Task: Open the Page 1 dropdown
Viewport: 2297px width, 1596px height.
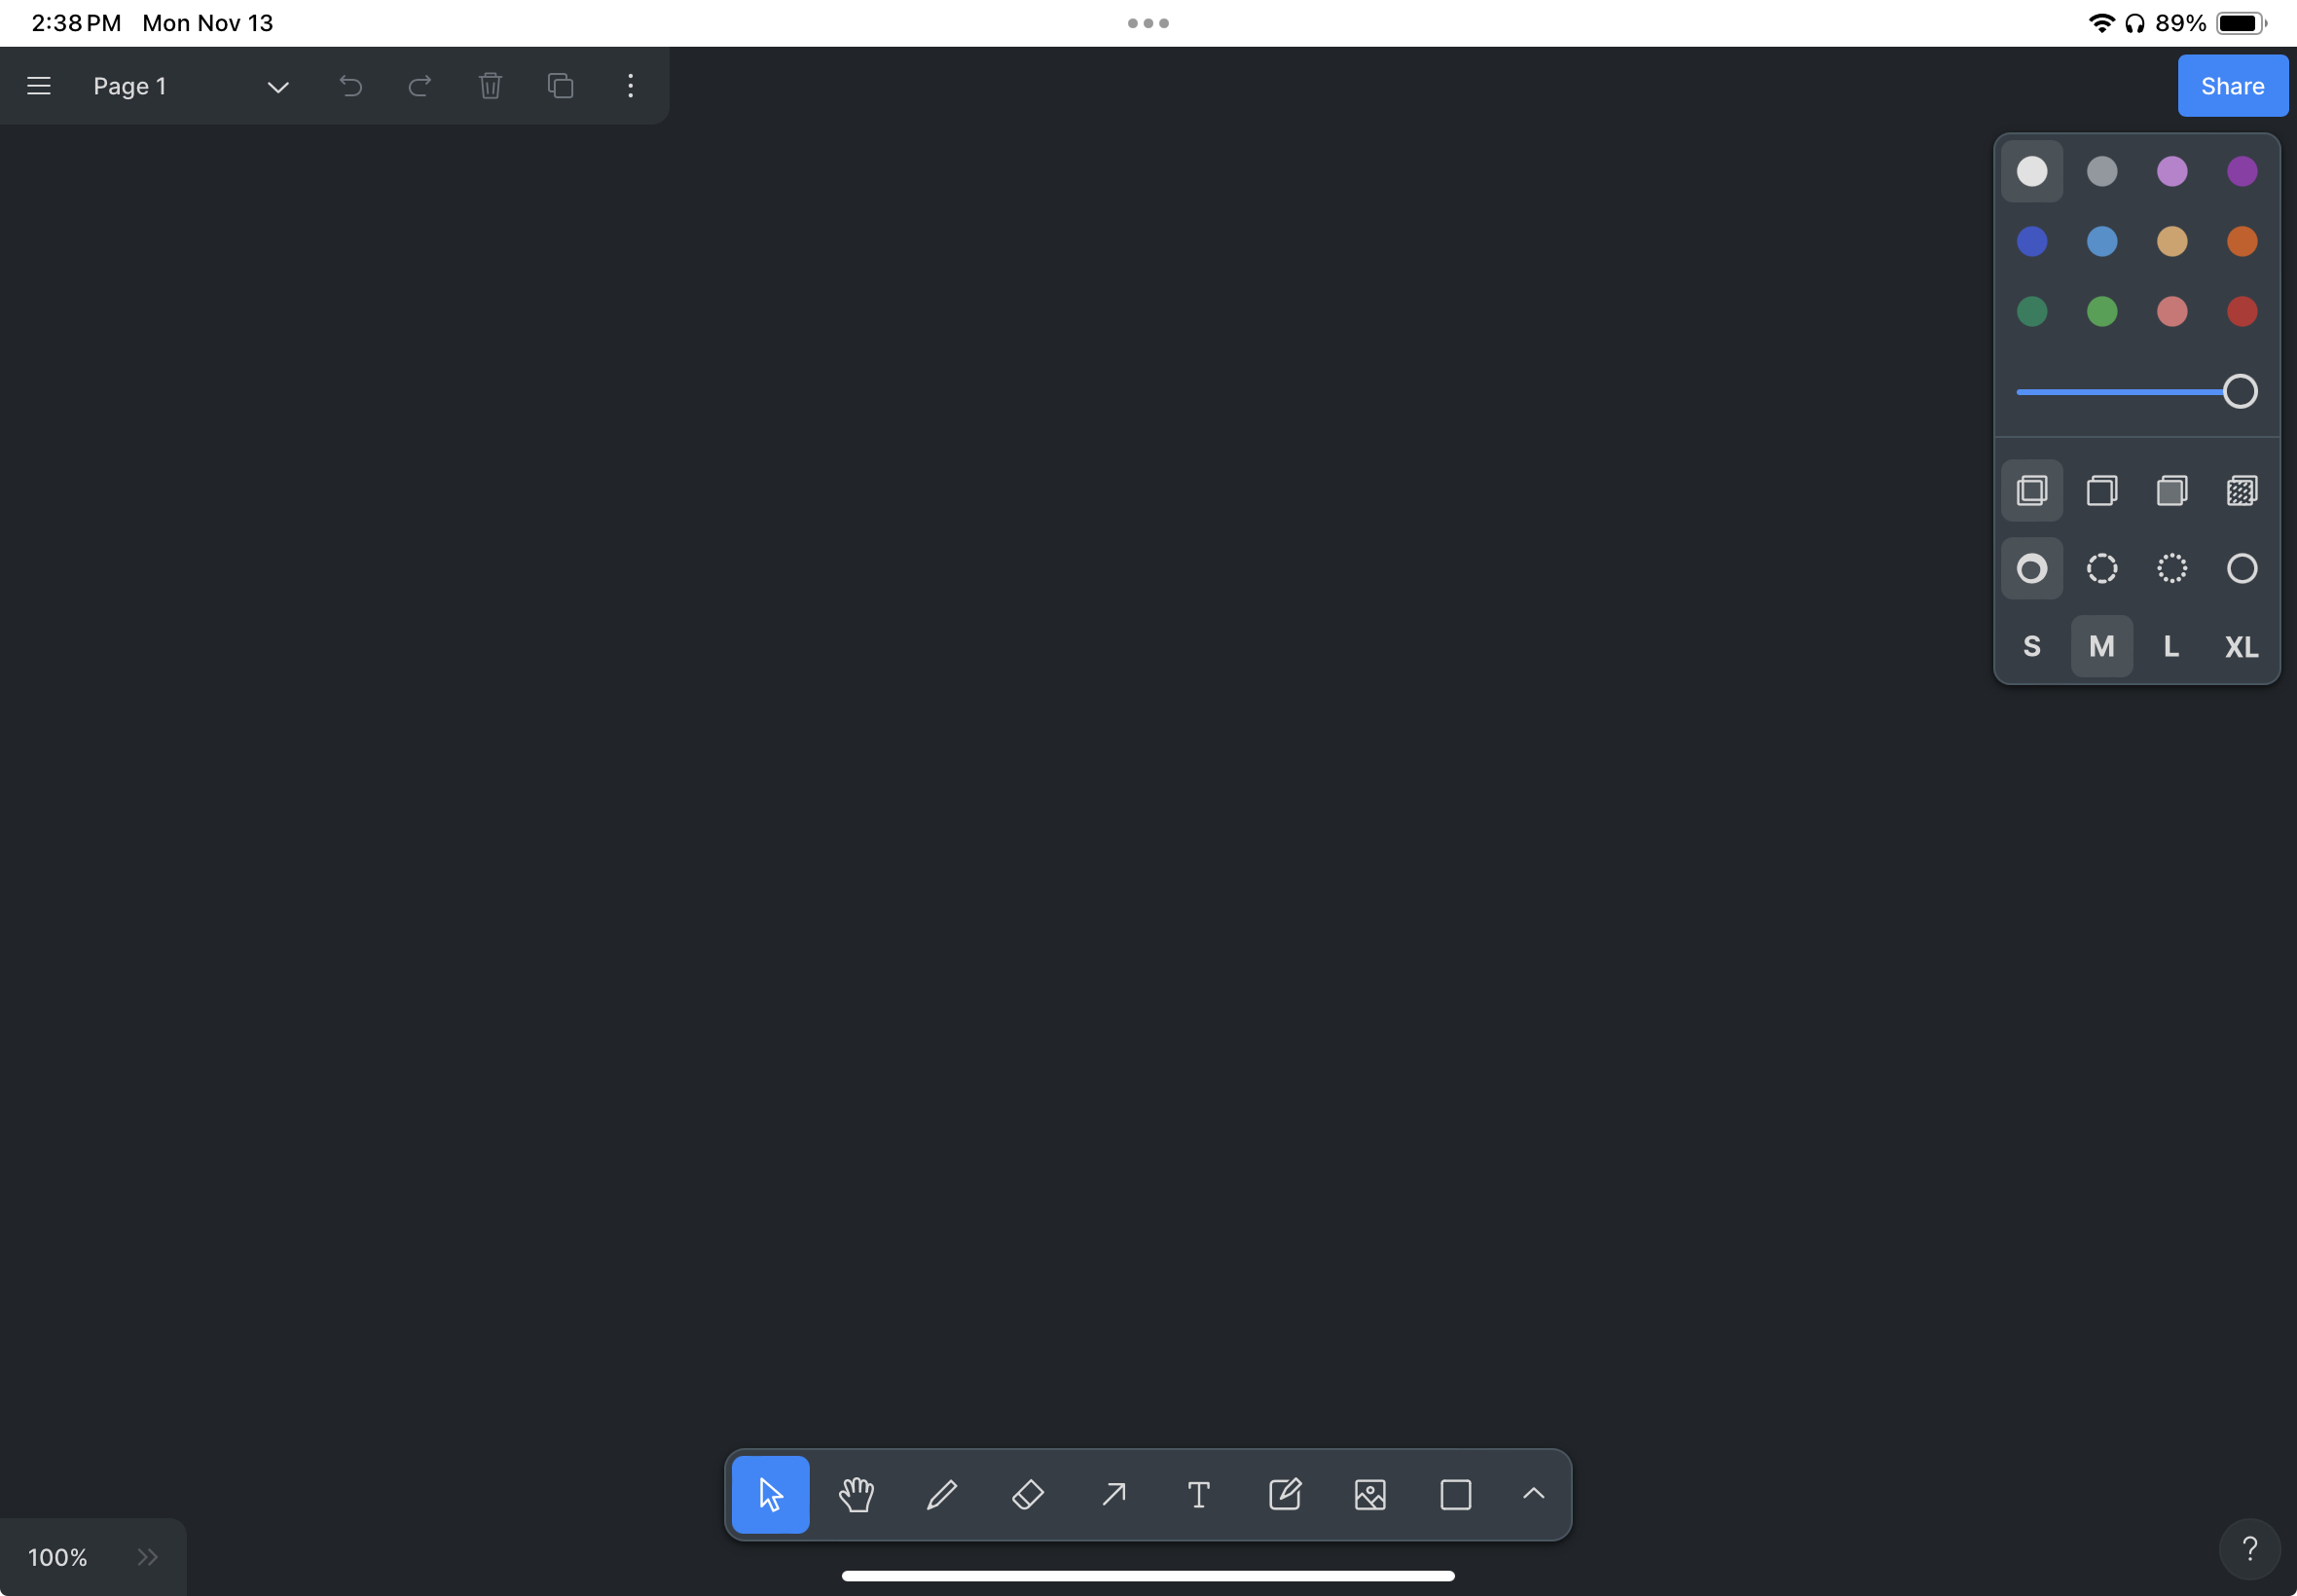Action: 277,86
